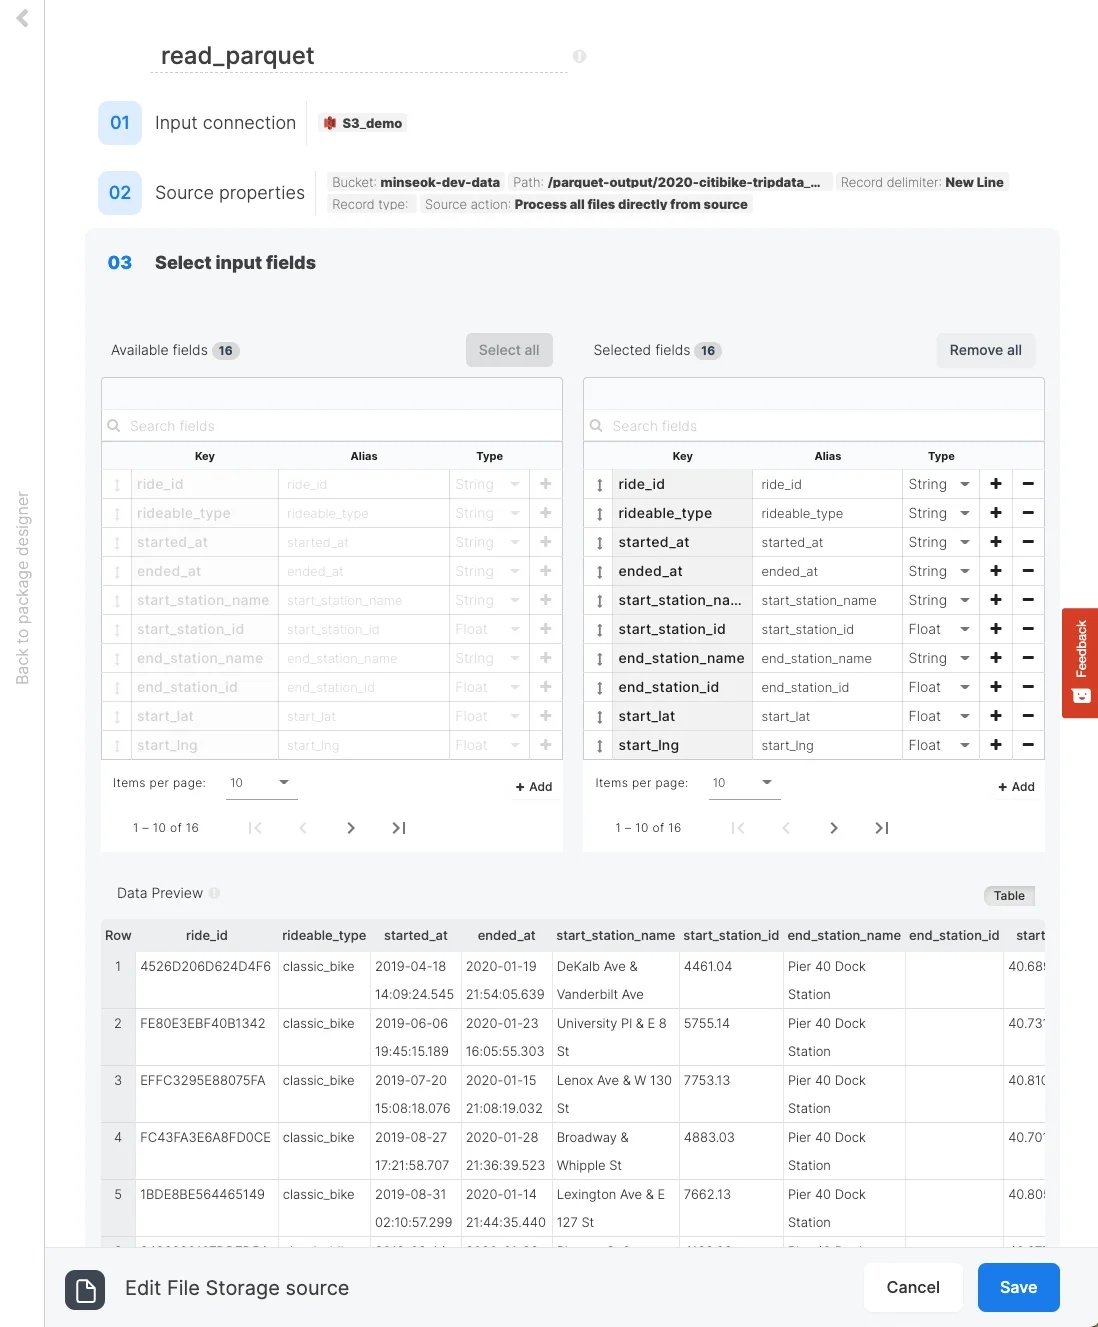Remove started_at from selected fields
Image resolution: width=1098 pixels, height=1327 pixels.
(1028, 542)
